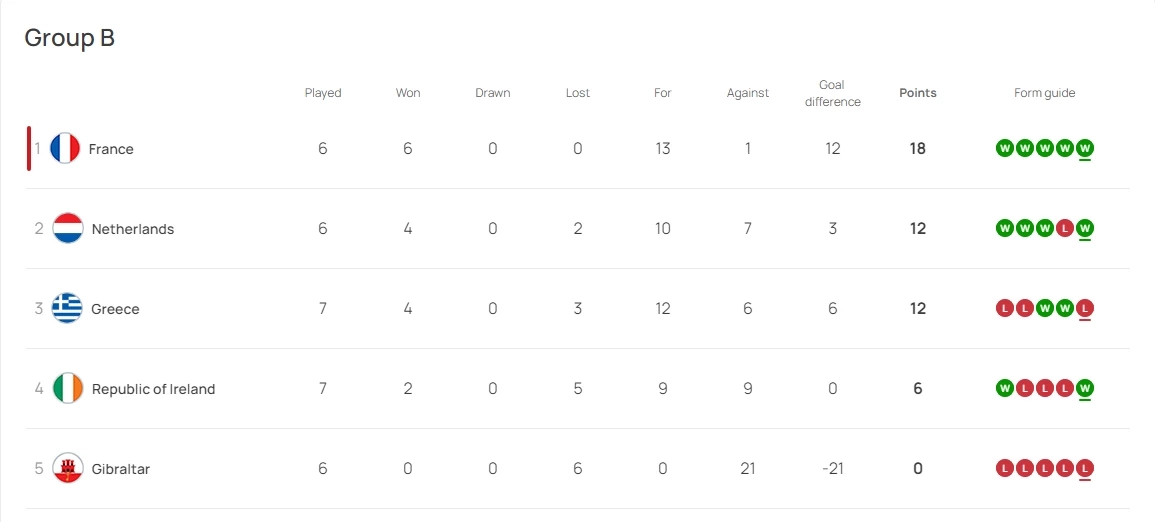Open the Netherlands team link
1155x522 pixels.
point(133,229)
